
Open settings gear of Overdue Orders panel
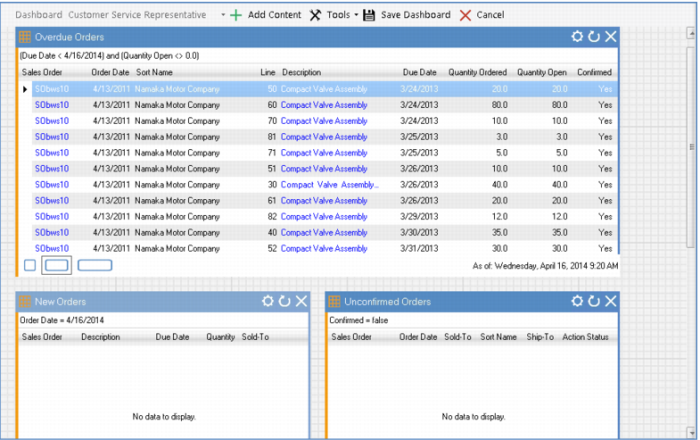point(577,37)
